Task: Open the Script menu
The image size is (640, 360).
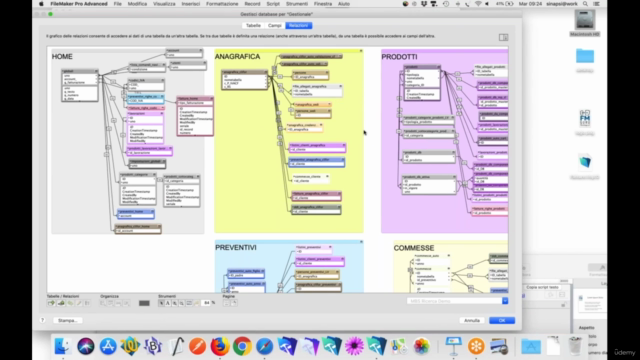Action: tap(273, 4)
